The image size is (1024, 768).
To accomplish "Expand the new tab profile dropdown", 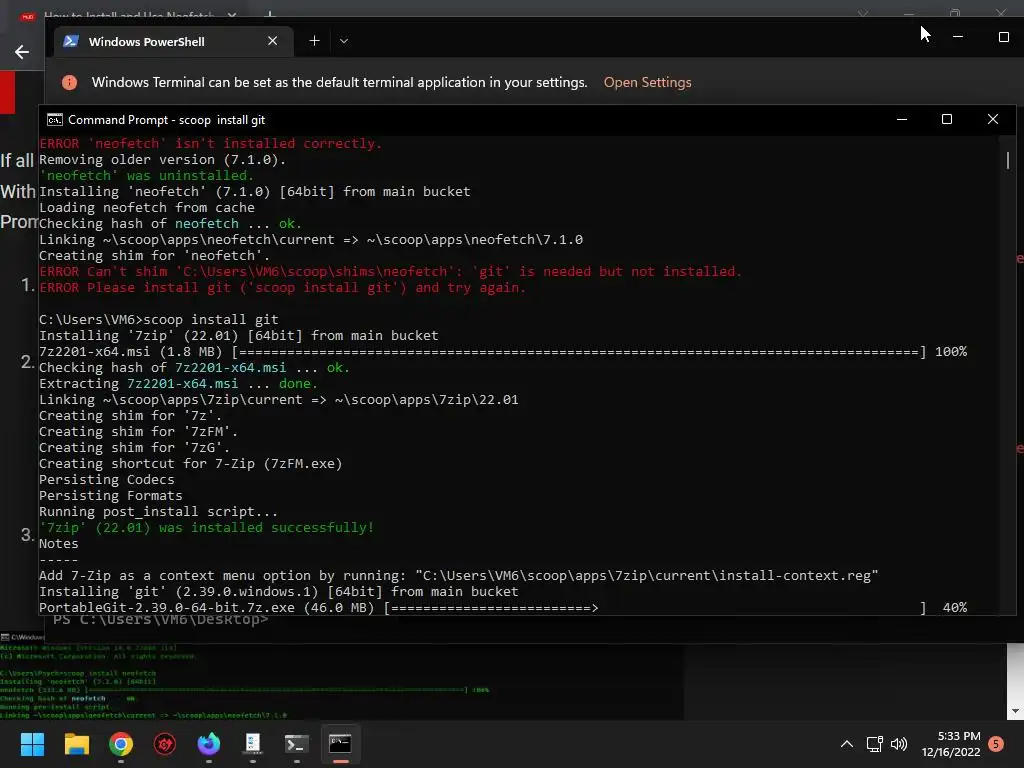I will click(344, 41).
